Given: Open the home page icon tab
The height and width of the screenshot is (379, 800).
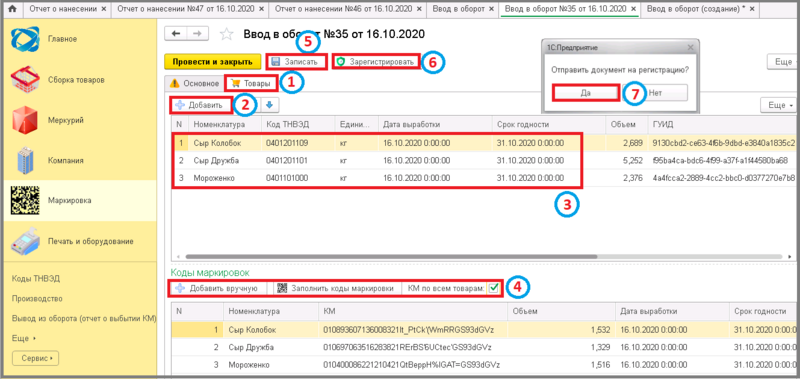Looking at the screenshot, I should coord(13,9).
